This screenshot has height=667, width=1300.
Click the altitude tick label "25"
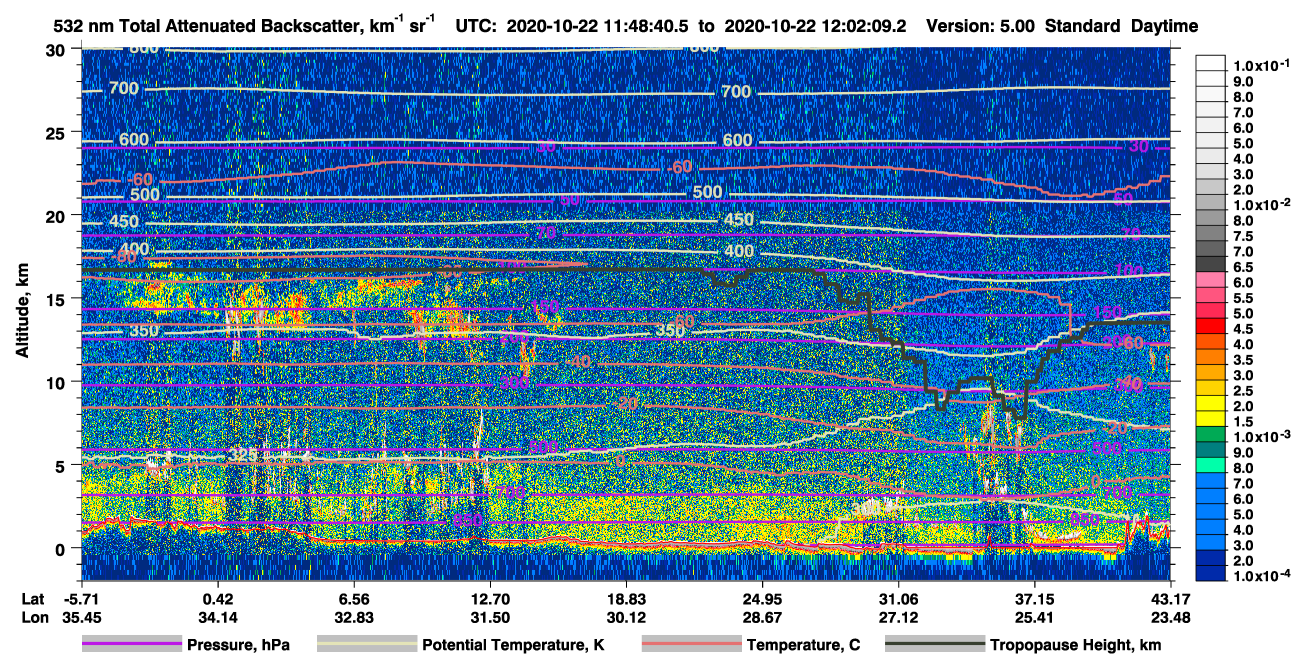(58, 133)
